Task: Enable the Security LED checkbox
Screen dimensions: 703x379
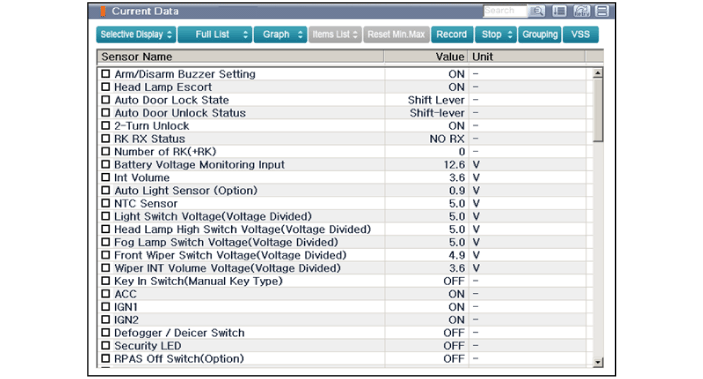Action: (x=105, y=345)
